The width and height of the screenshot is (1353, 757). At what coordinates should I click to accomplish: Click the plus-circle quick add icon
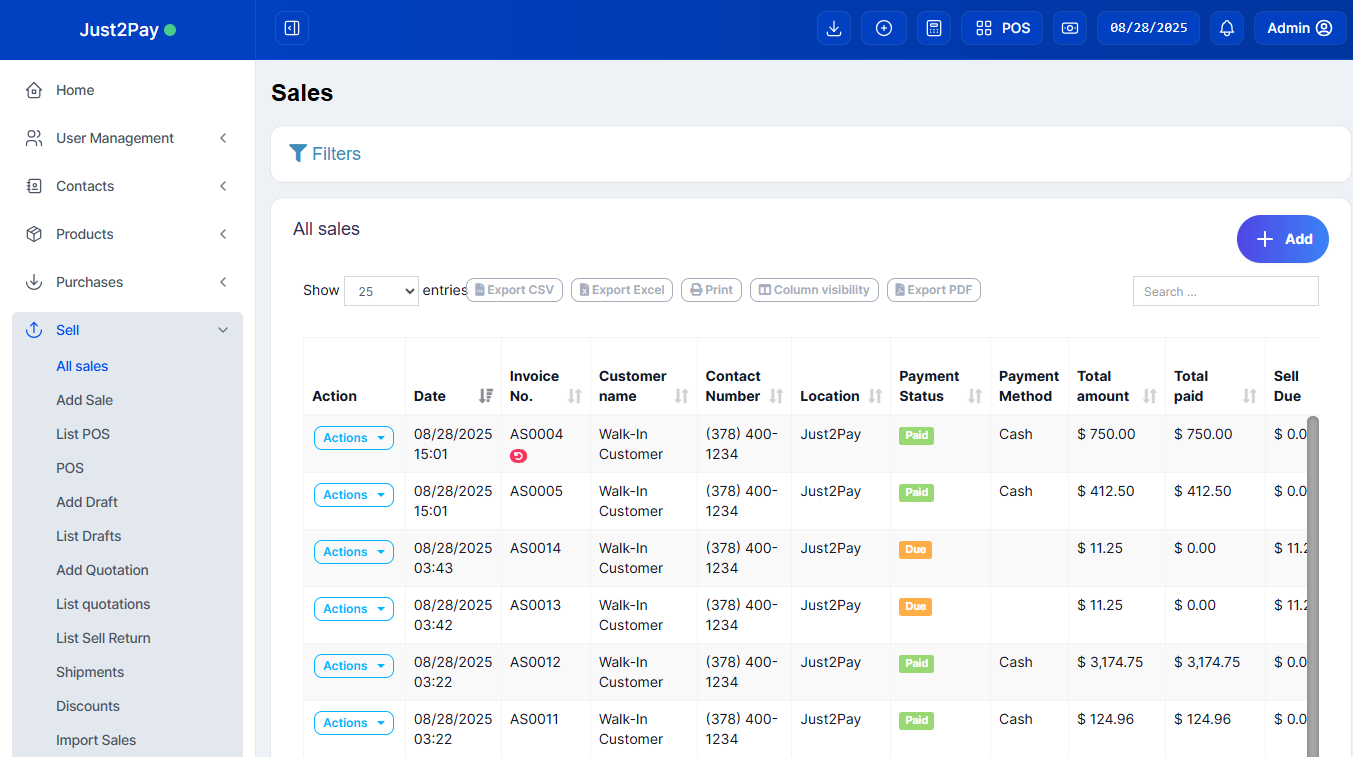(883, 28)
